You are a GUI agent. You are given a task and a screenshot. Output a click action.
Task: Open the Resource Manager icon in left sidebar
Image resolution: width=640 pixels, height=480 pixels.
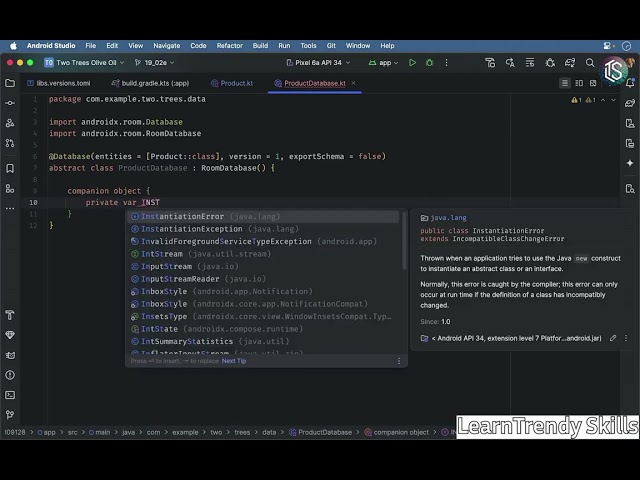10,123
